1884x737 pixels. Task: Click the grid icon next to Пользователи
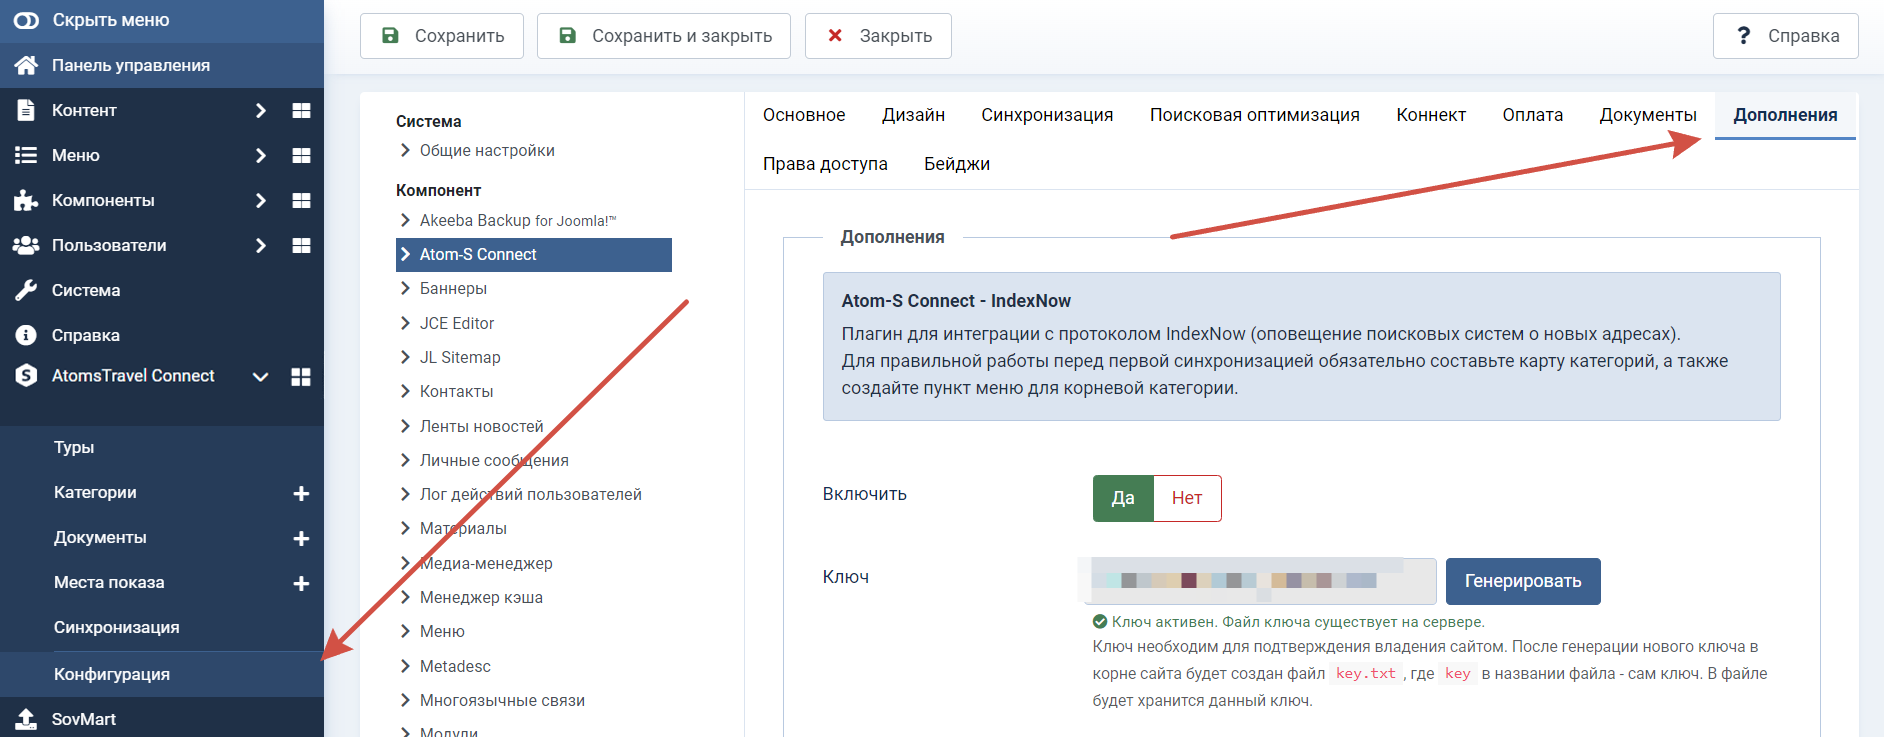301,245
